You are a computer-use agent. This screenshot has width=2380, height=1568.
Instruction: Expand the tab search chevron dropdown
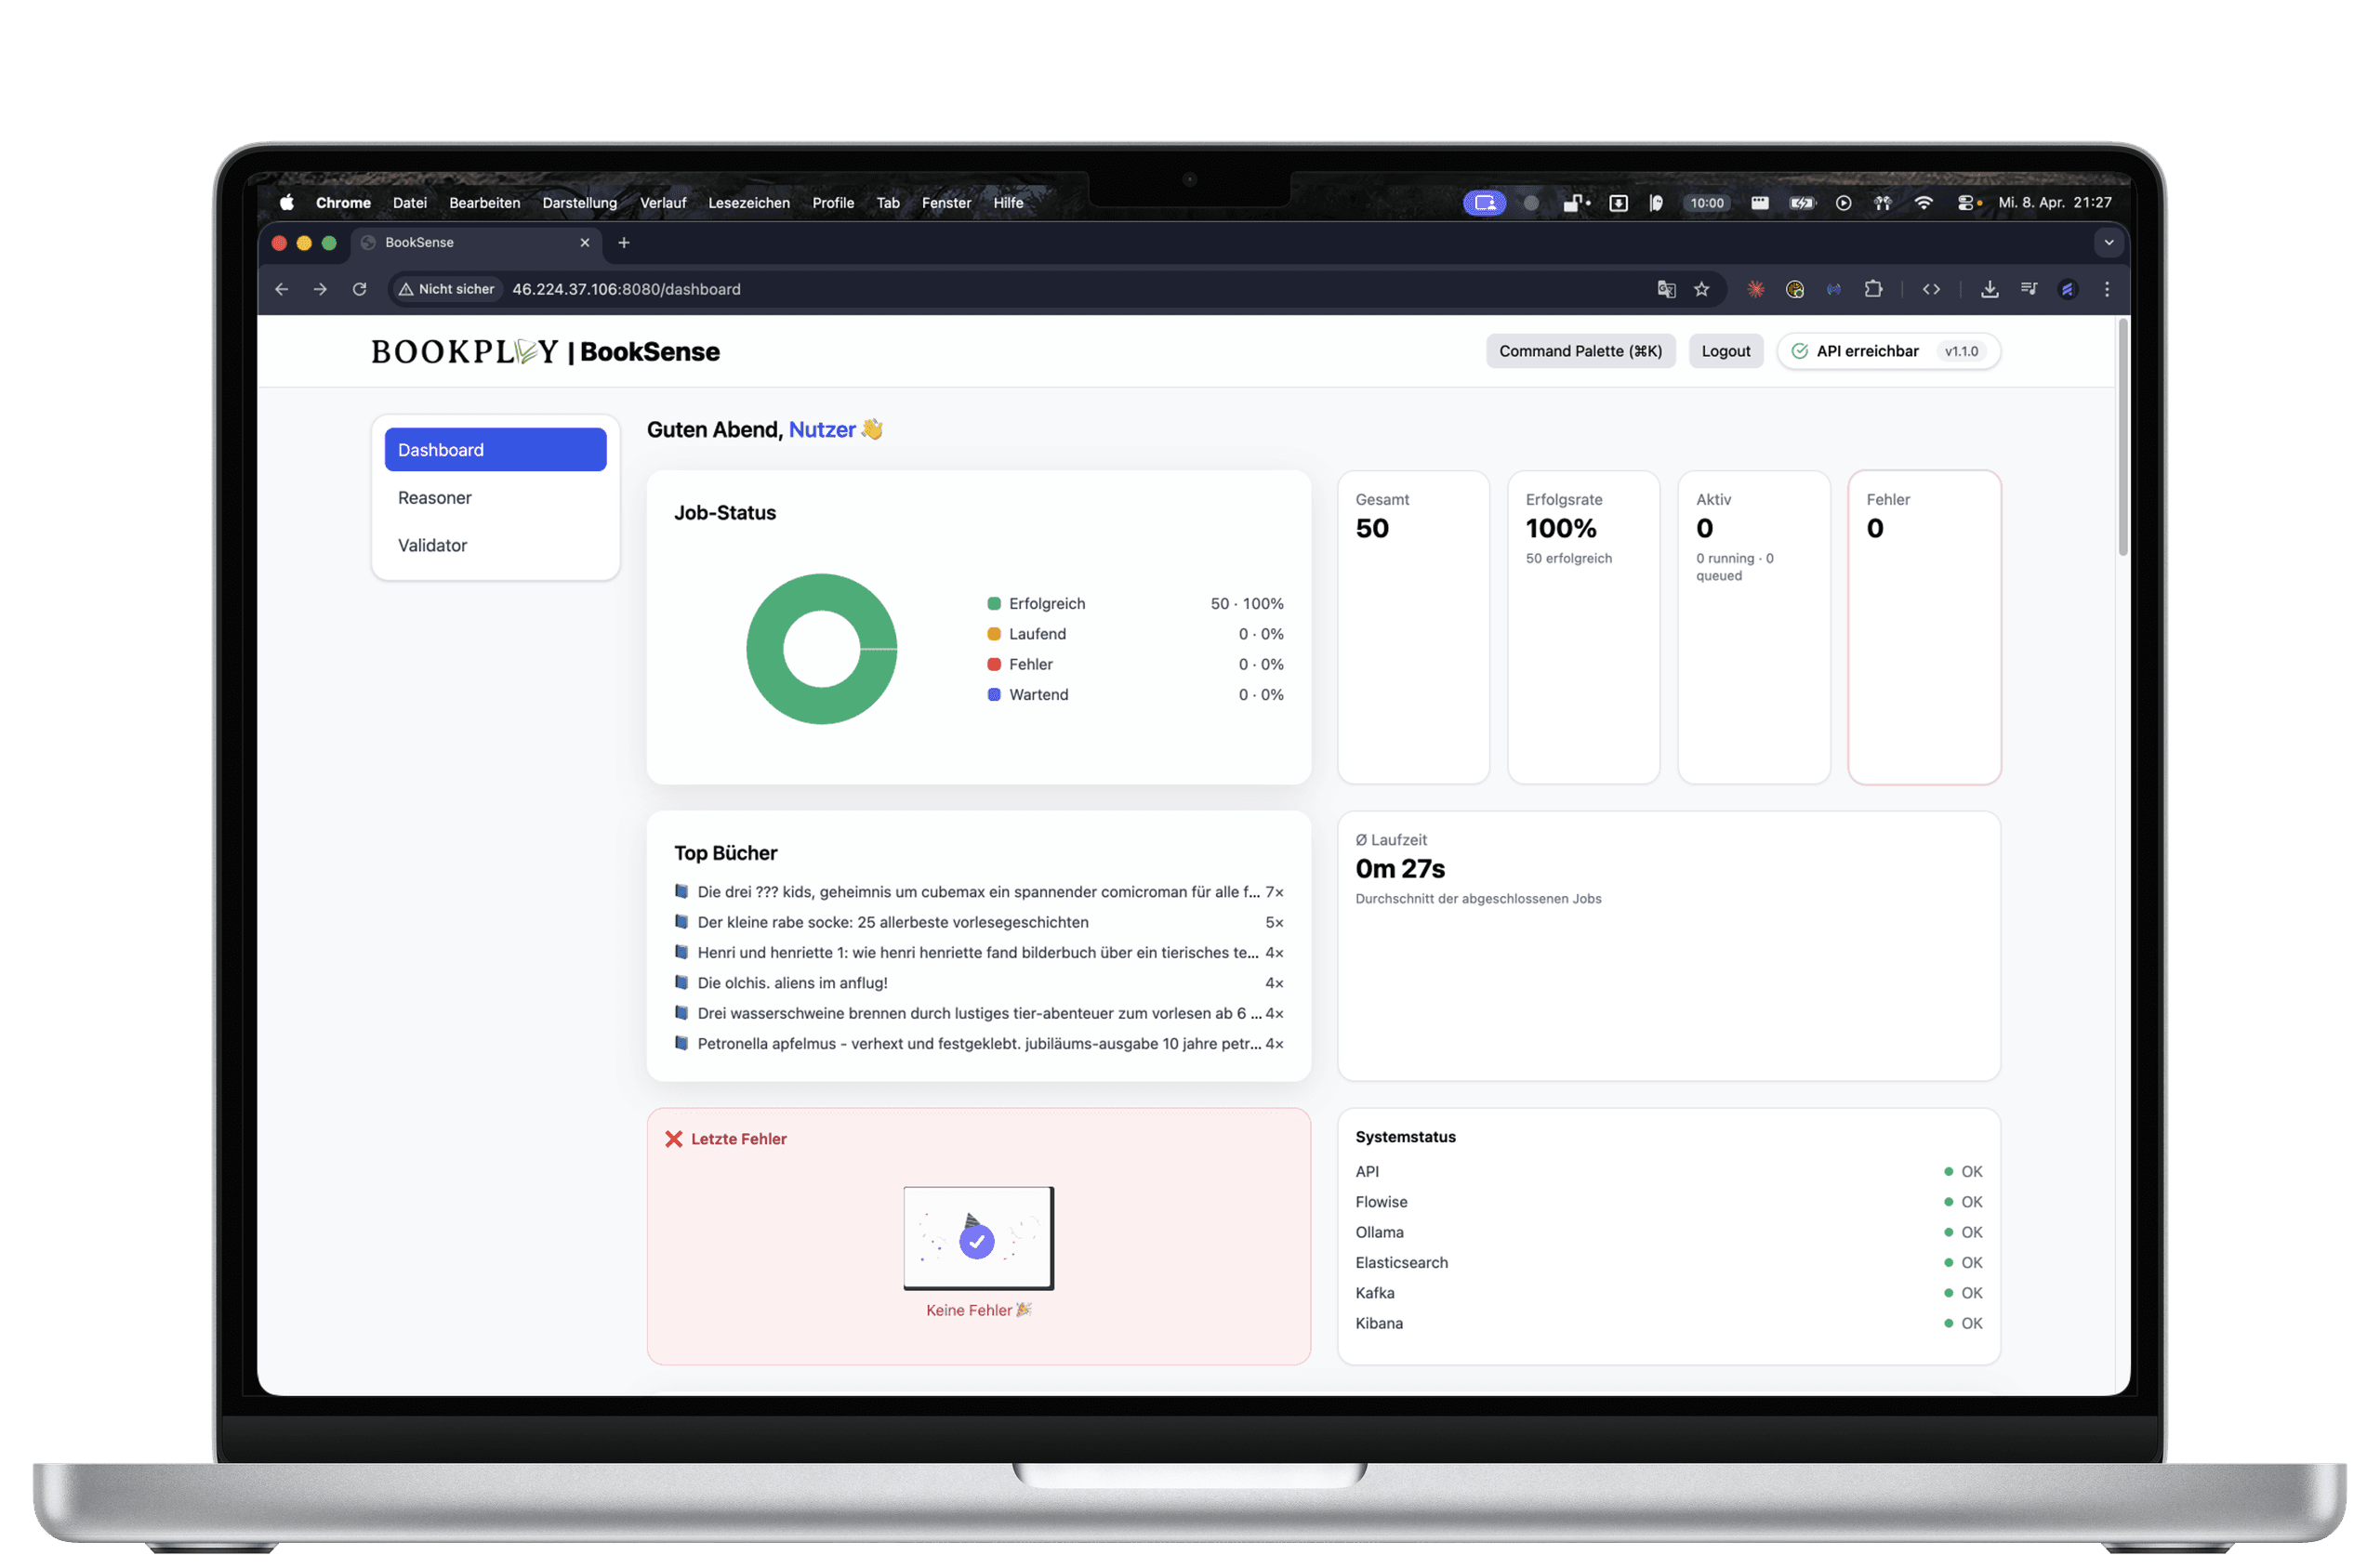pos(2109,243)
